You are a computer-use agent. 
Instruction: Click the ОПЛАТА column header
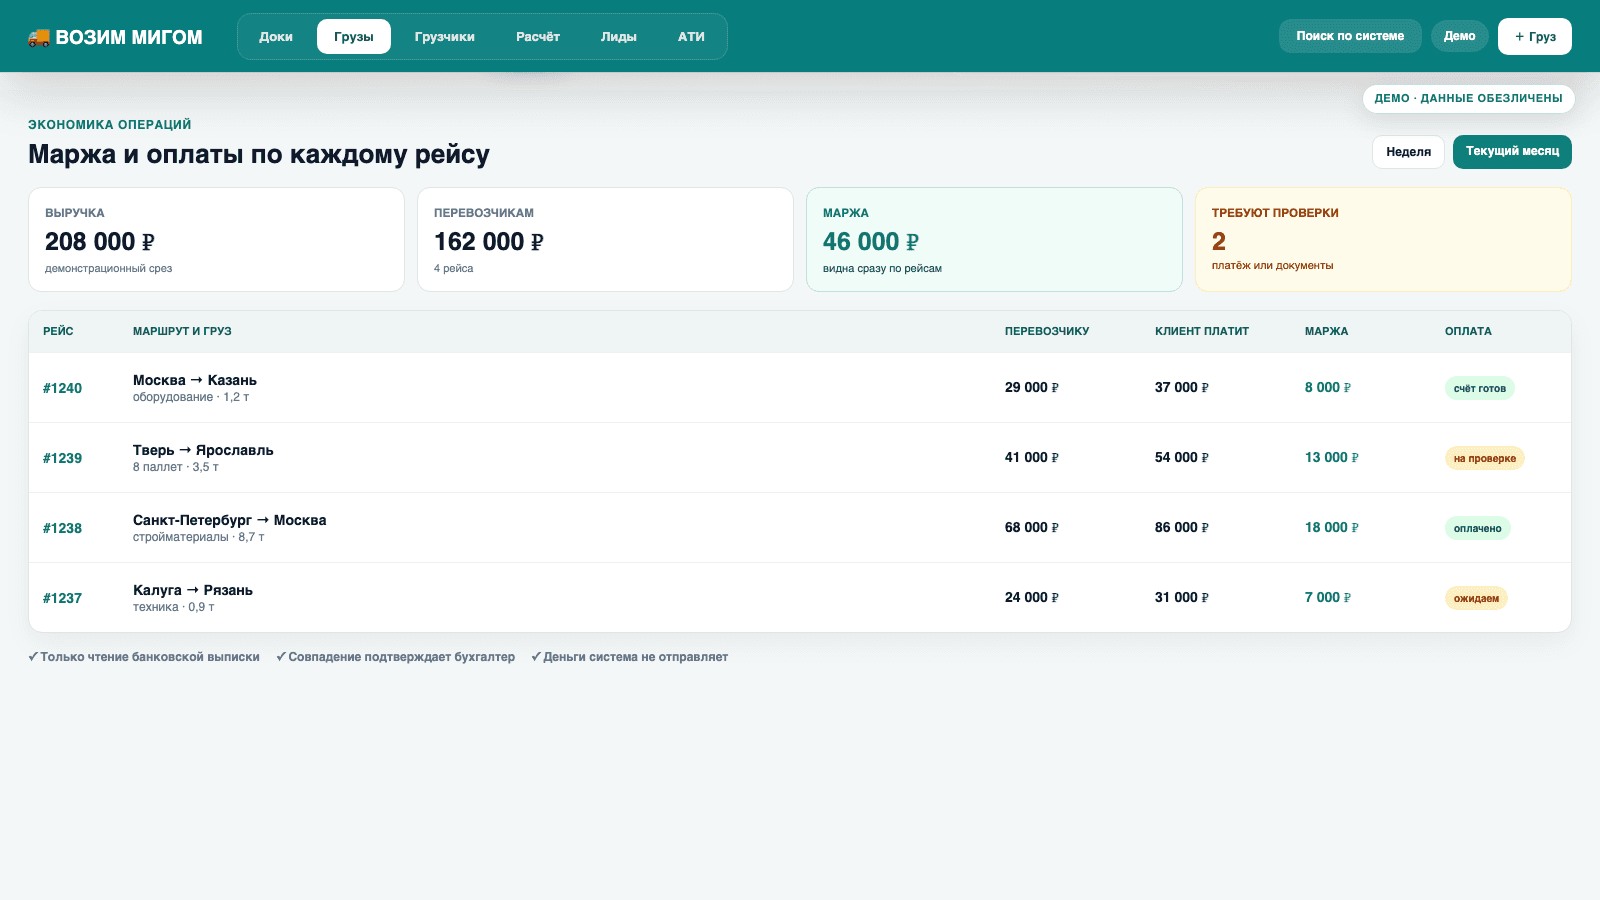[1468, 331]
